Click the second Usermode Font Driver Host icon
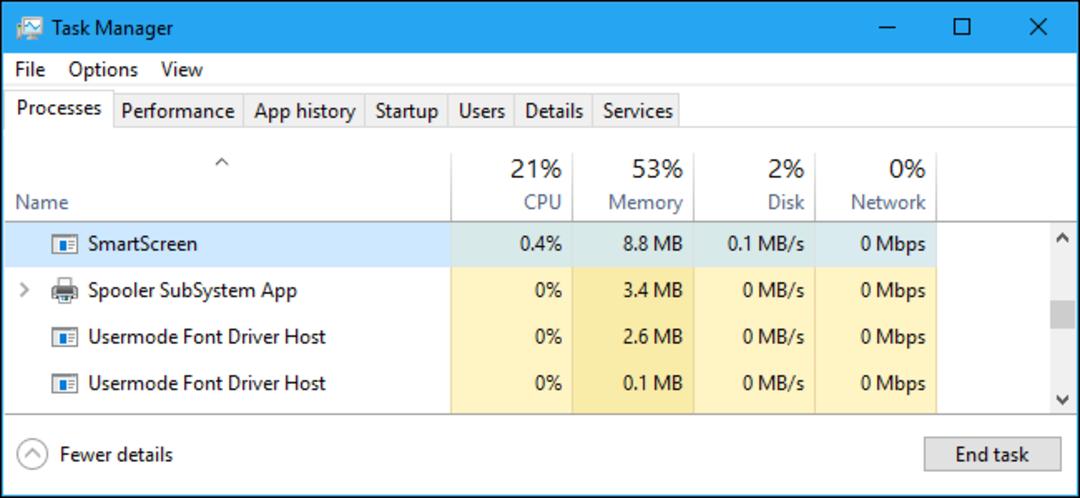1080x498 pixels. (x=64, y=384)
